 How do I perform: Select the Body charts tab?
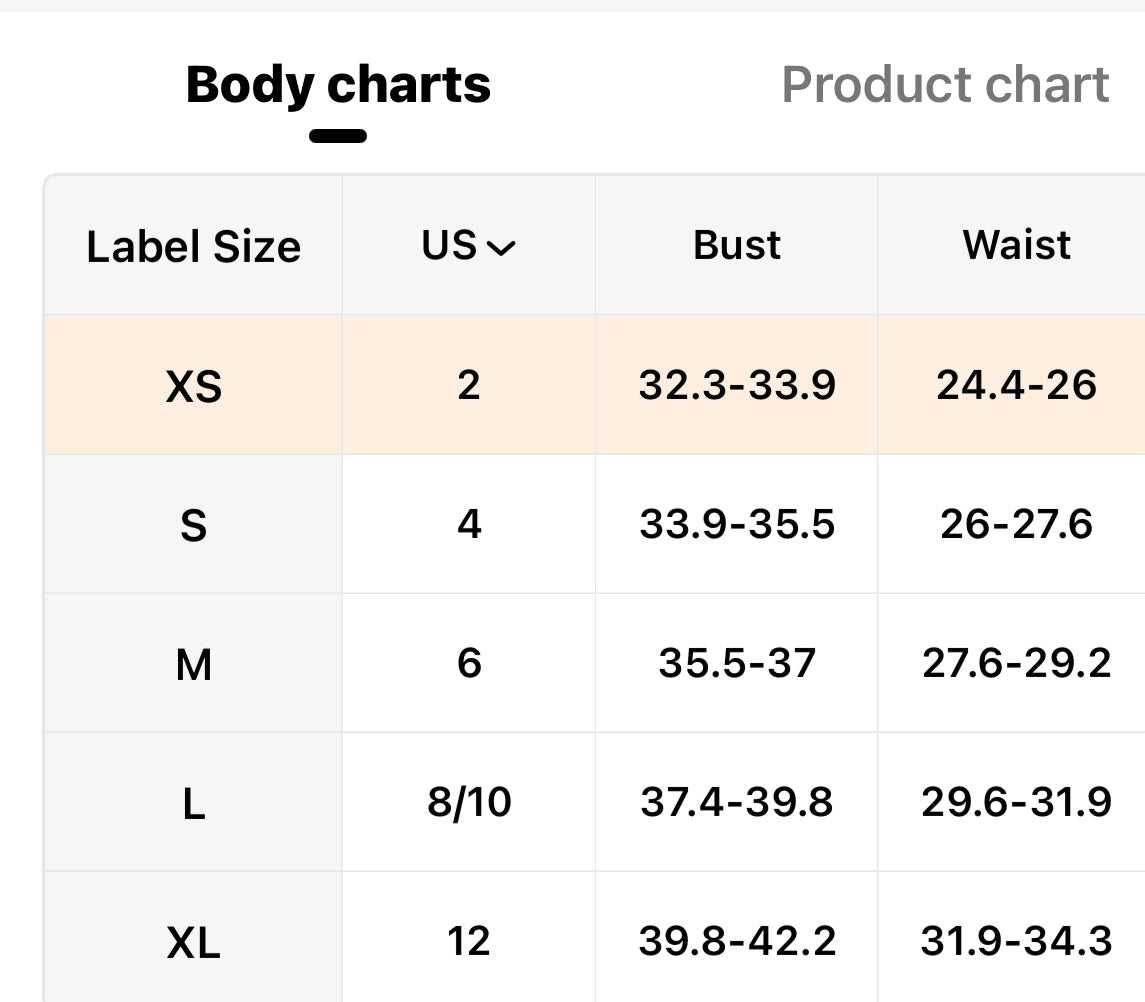pos(338,85)
